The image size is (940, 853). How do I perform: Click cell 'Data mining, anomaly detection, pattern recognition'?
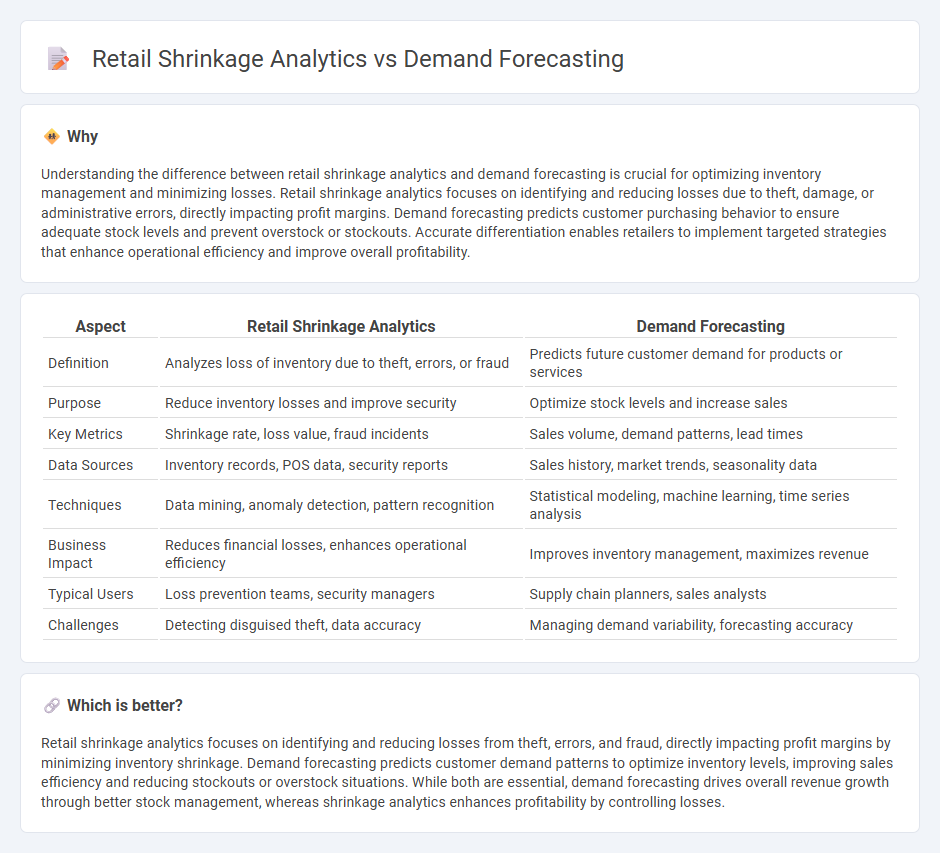click(x=341, y=505)
